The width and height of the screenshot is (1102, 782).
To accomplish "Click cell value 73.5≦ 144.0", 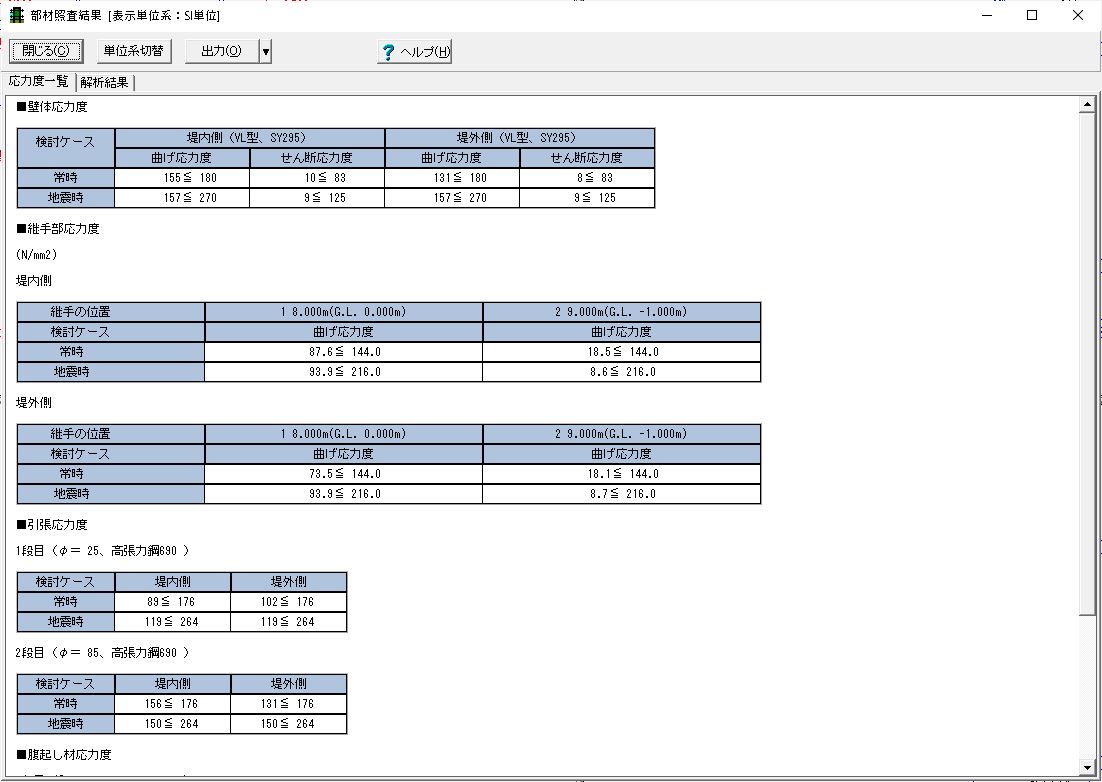I will [344, 474].
